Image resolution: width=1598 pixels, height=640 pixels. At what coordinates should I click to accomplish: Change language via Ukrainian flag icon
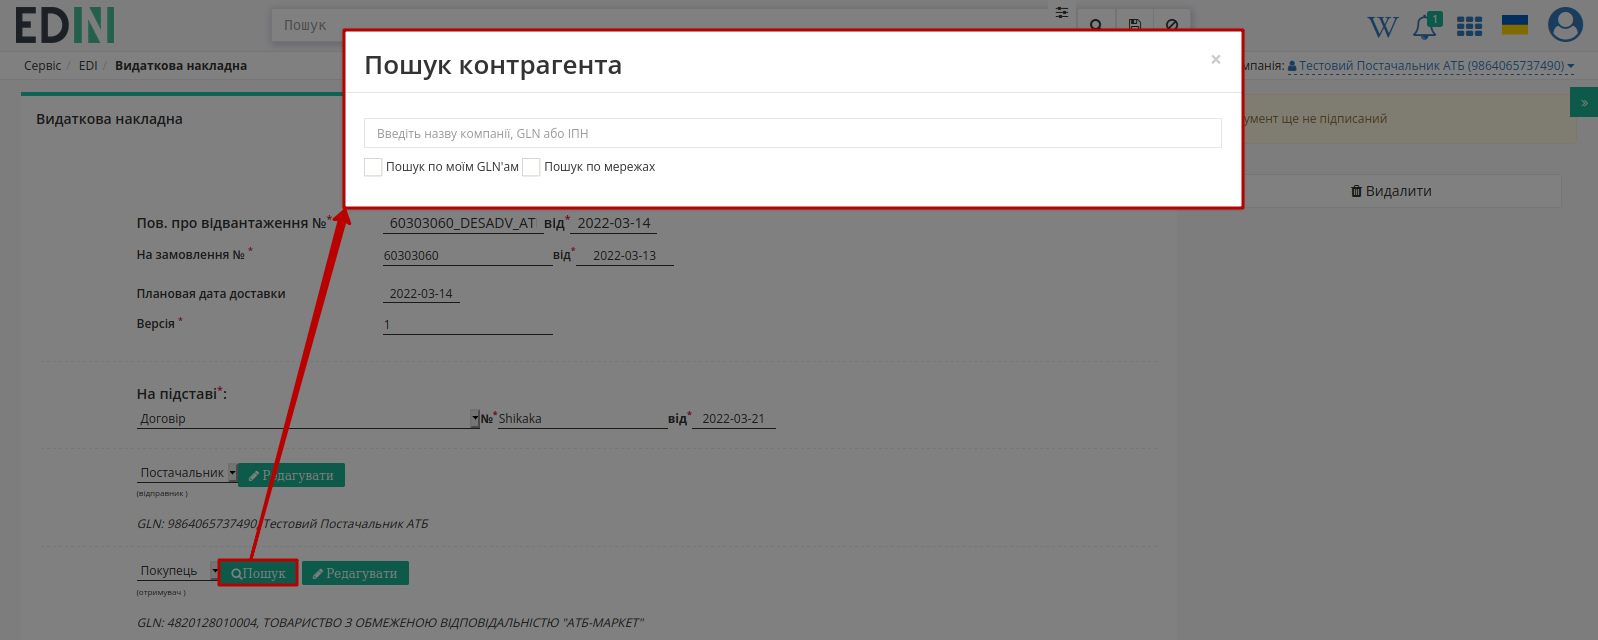(1515, 25)
